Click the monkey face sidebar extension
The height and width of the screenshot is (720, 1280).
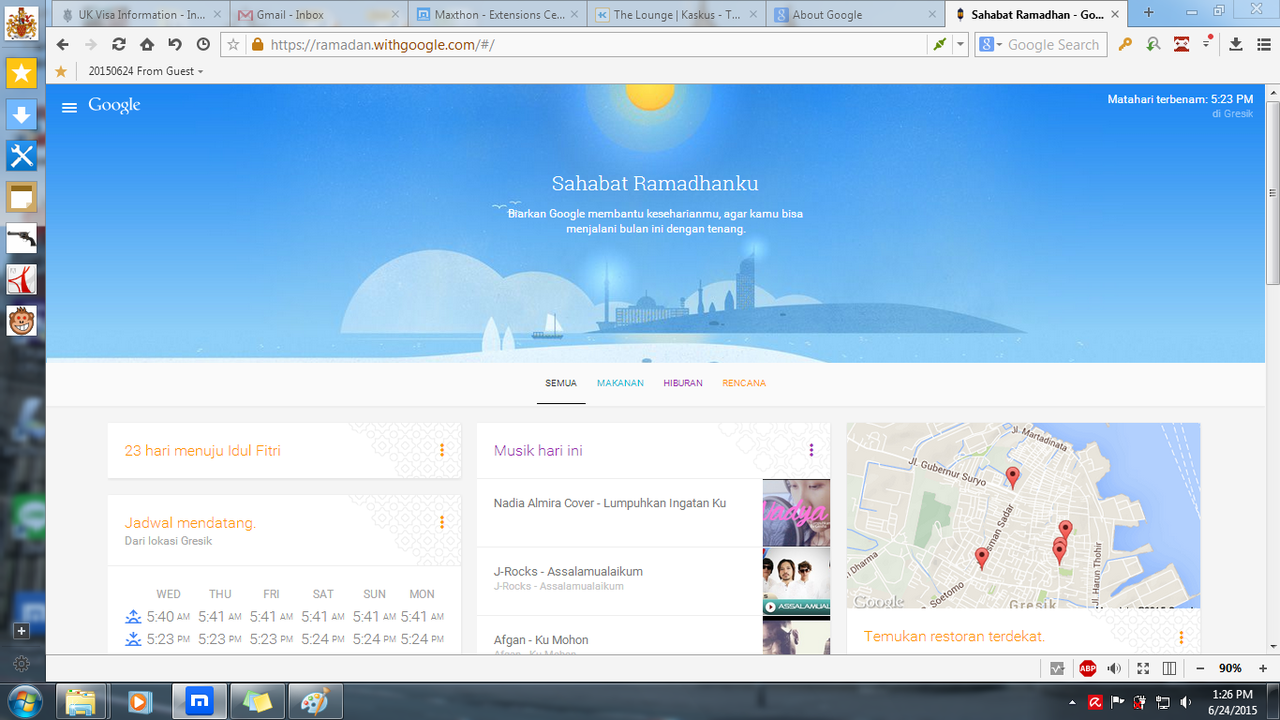pos(22,321)
